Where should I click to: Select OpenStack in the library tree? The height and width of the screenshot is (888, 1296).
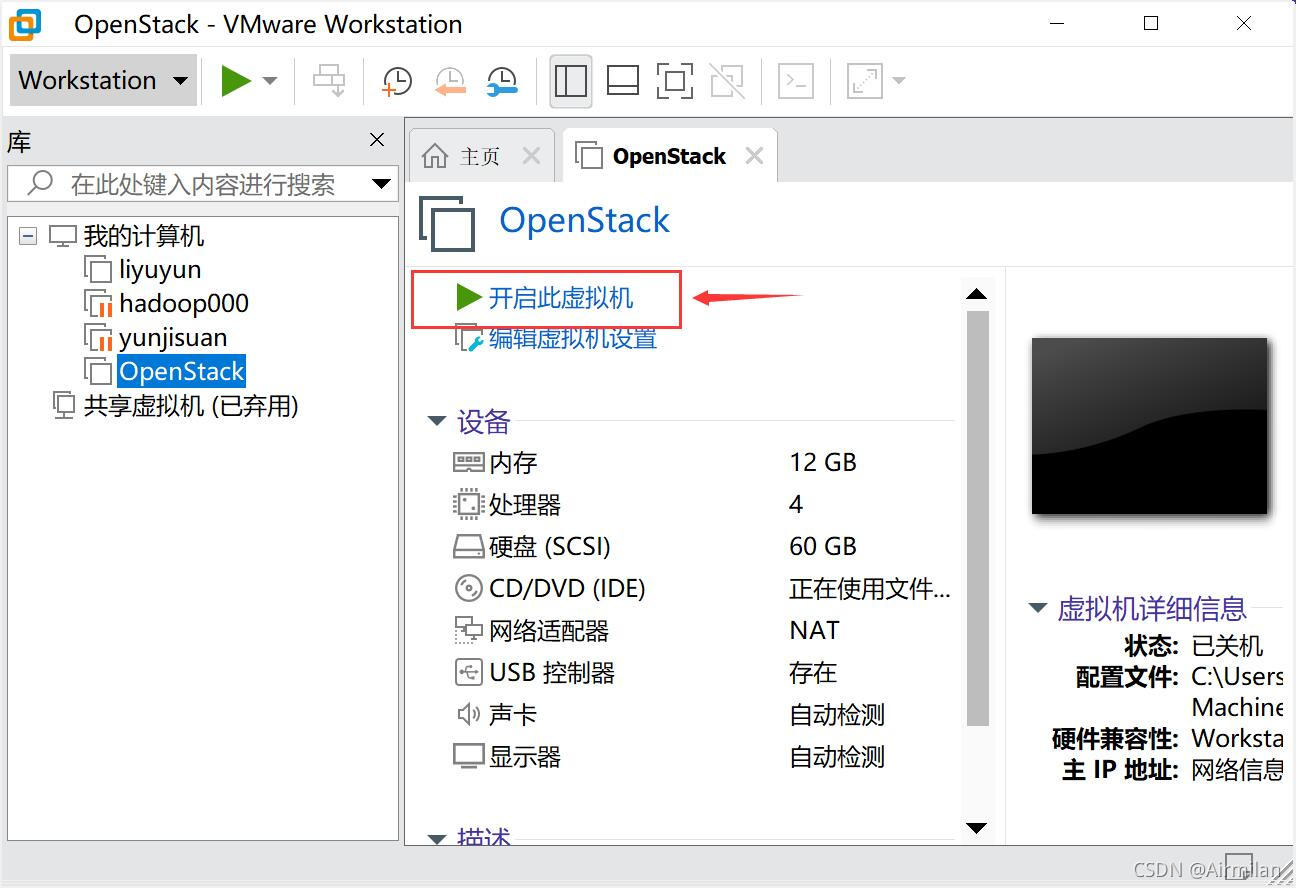181,372
